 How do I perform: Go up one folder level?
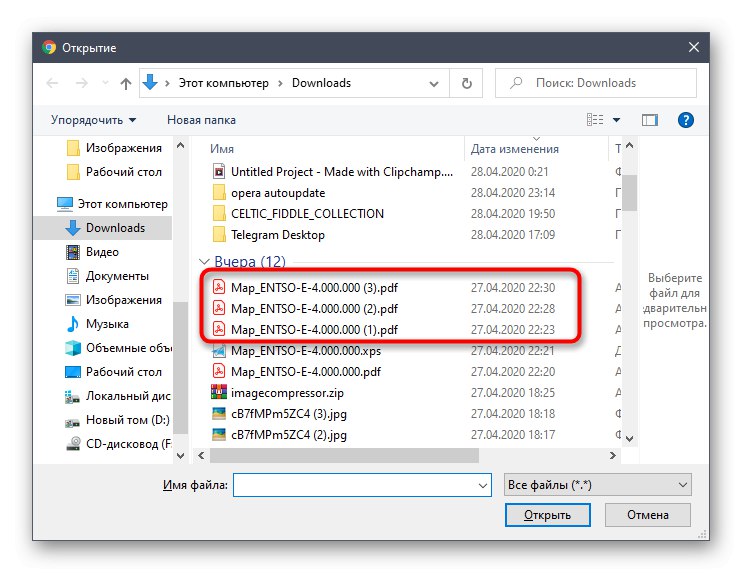126,83
